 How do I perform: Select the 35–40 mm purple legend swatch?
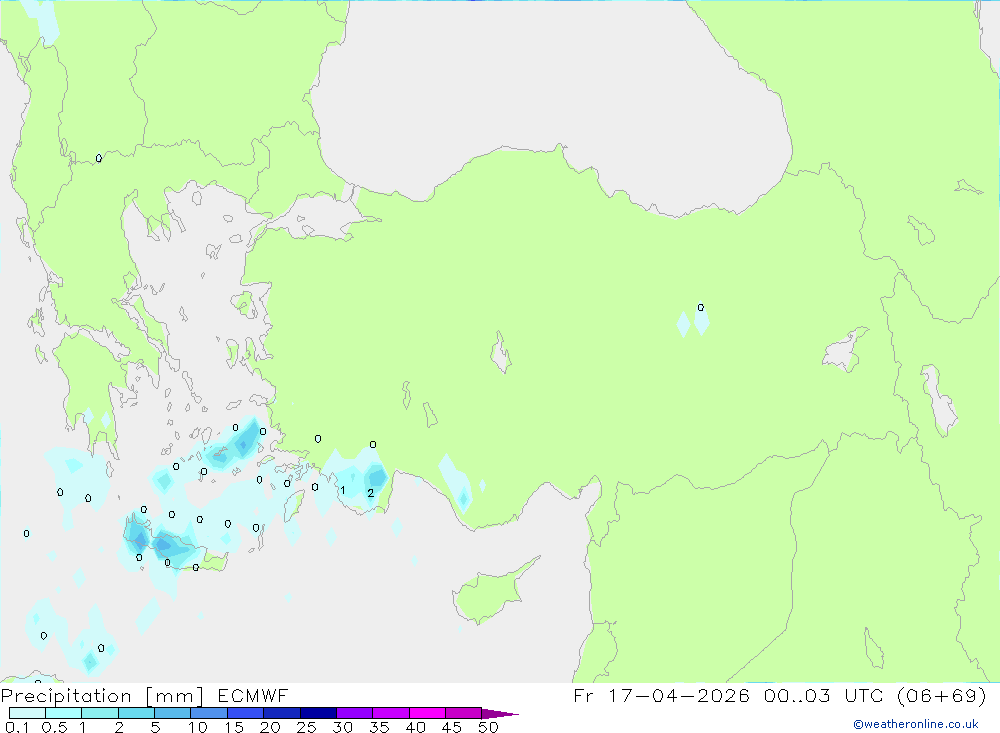coord(390,713)
